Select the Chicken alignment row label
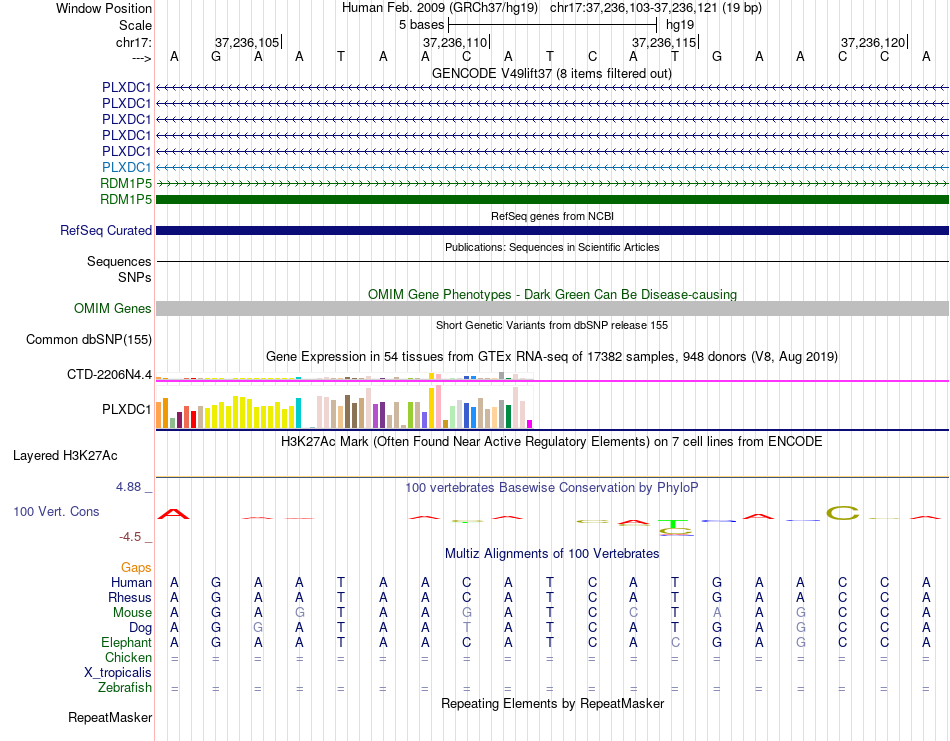Image resolution: width=950 pixels, height=741 pixels. (128, 657)
